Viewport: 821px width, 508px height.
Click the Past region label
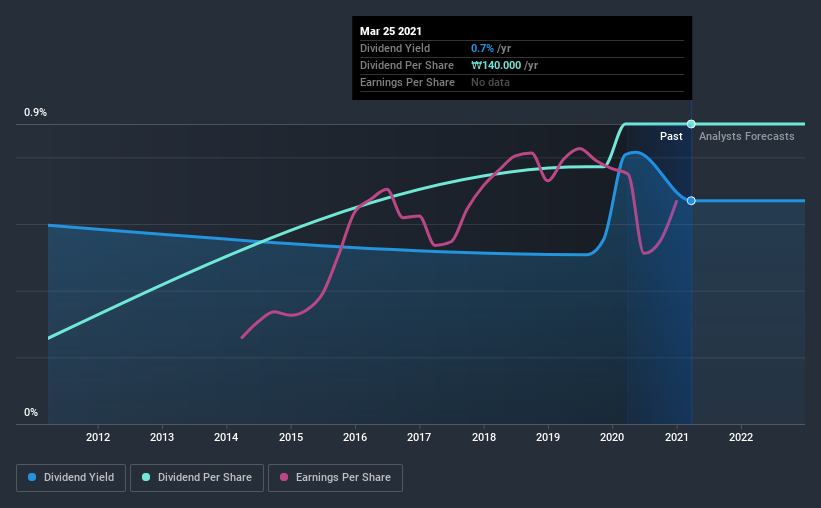pyautogui.click(x=671, y=136)
